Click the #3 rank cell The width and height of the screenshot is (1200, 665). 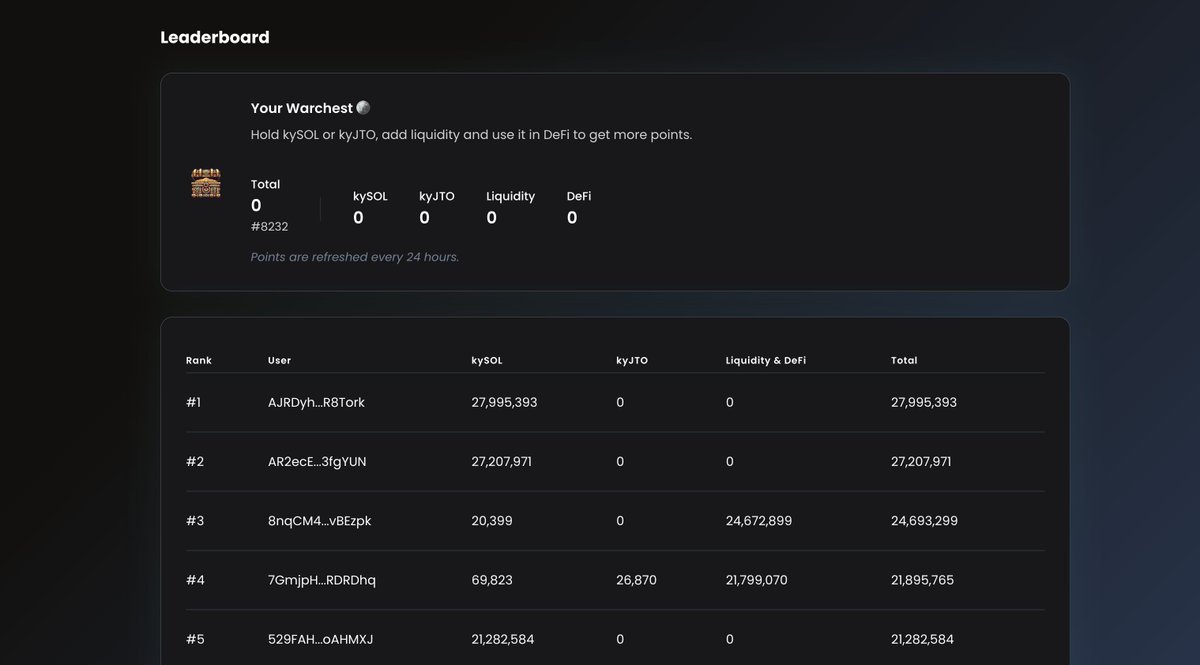click(x=195, y=521)
